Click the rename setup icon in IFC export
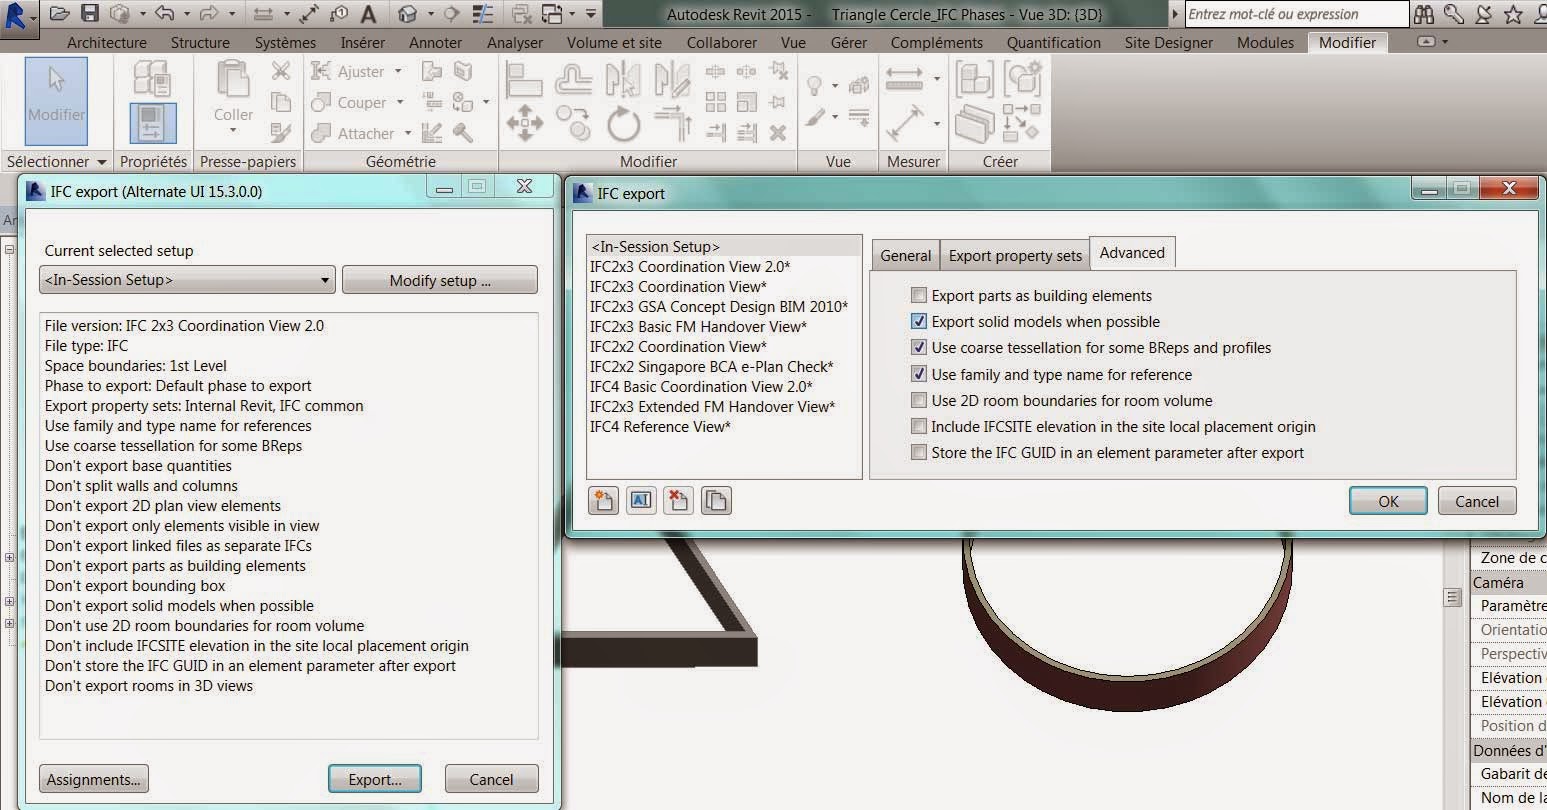The width and height of the screenshot is (1547, 810). [x=641, y=500]
